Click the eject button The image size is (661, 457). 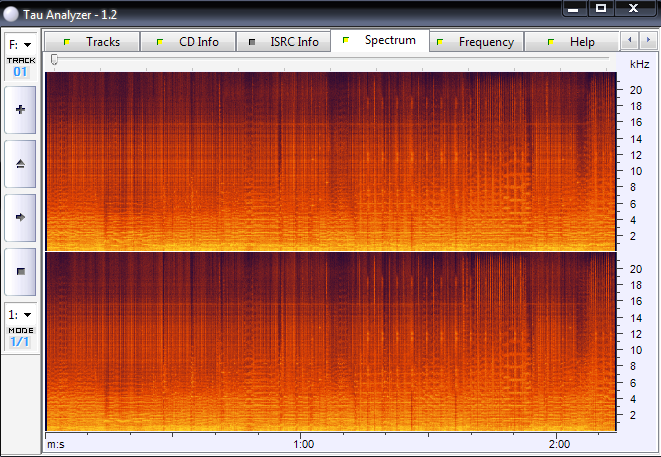20,164
